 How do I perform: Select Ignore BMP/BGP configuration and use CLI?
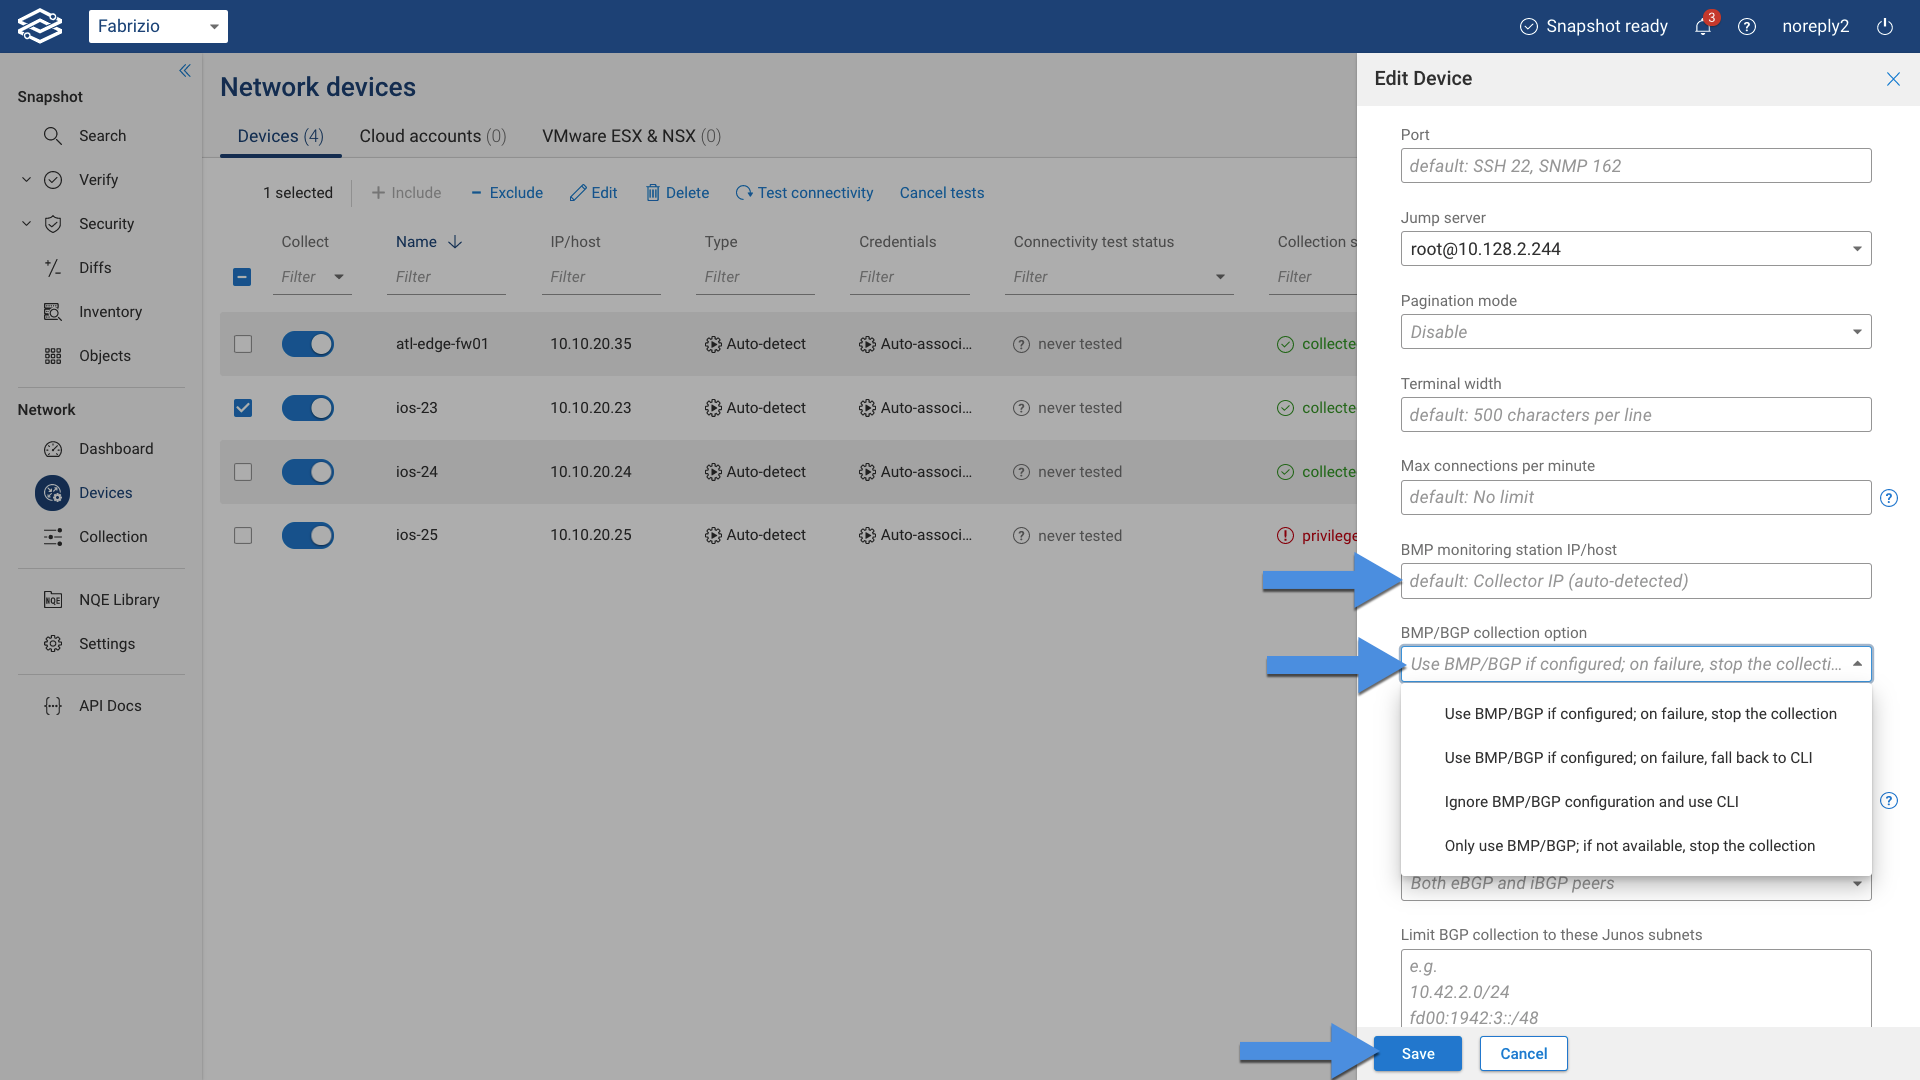[x=1591, y=801]
